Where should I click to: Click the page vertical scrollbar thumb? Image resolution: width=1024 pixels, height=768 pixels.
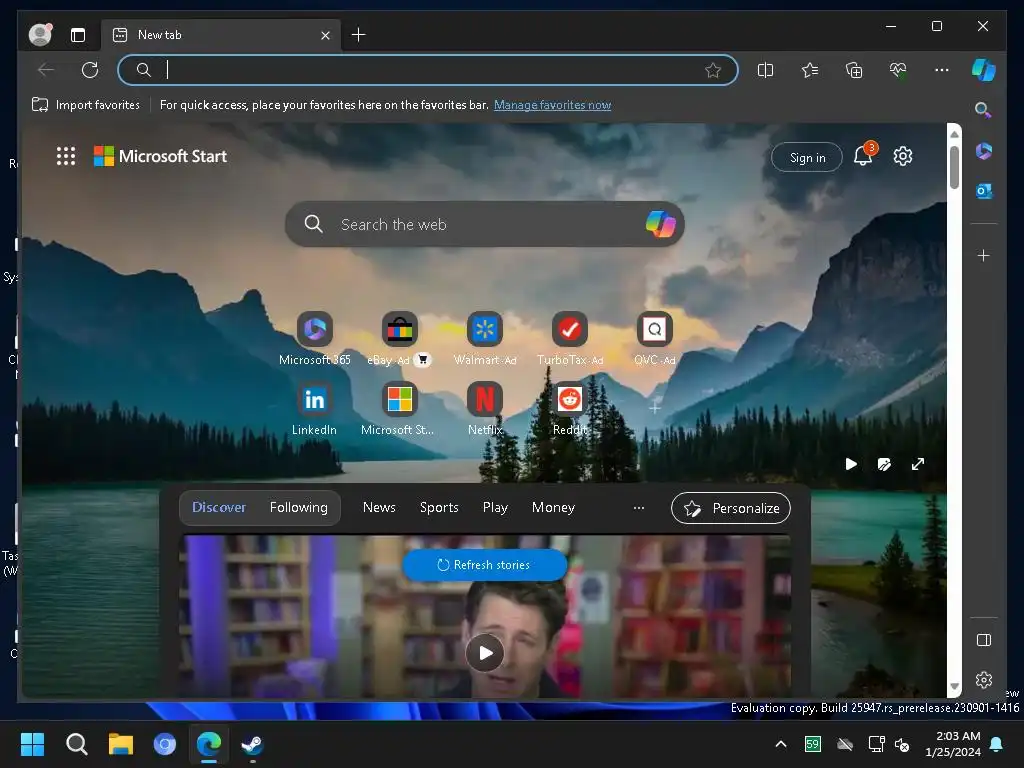pos(954,167)
